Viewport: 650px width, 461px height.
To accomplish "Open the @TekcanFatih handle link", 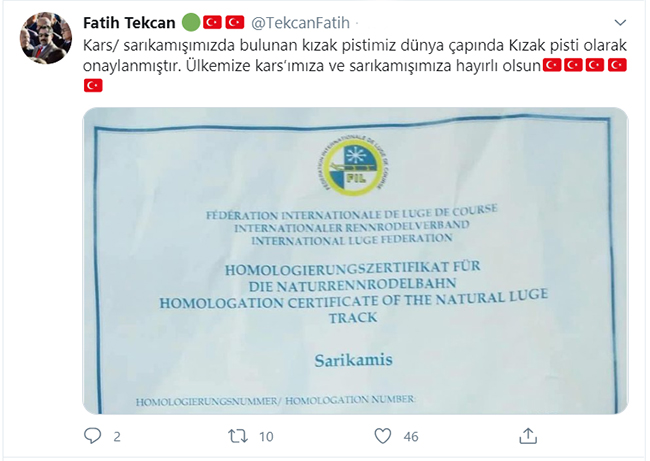I will coord(301,23).
